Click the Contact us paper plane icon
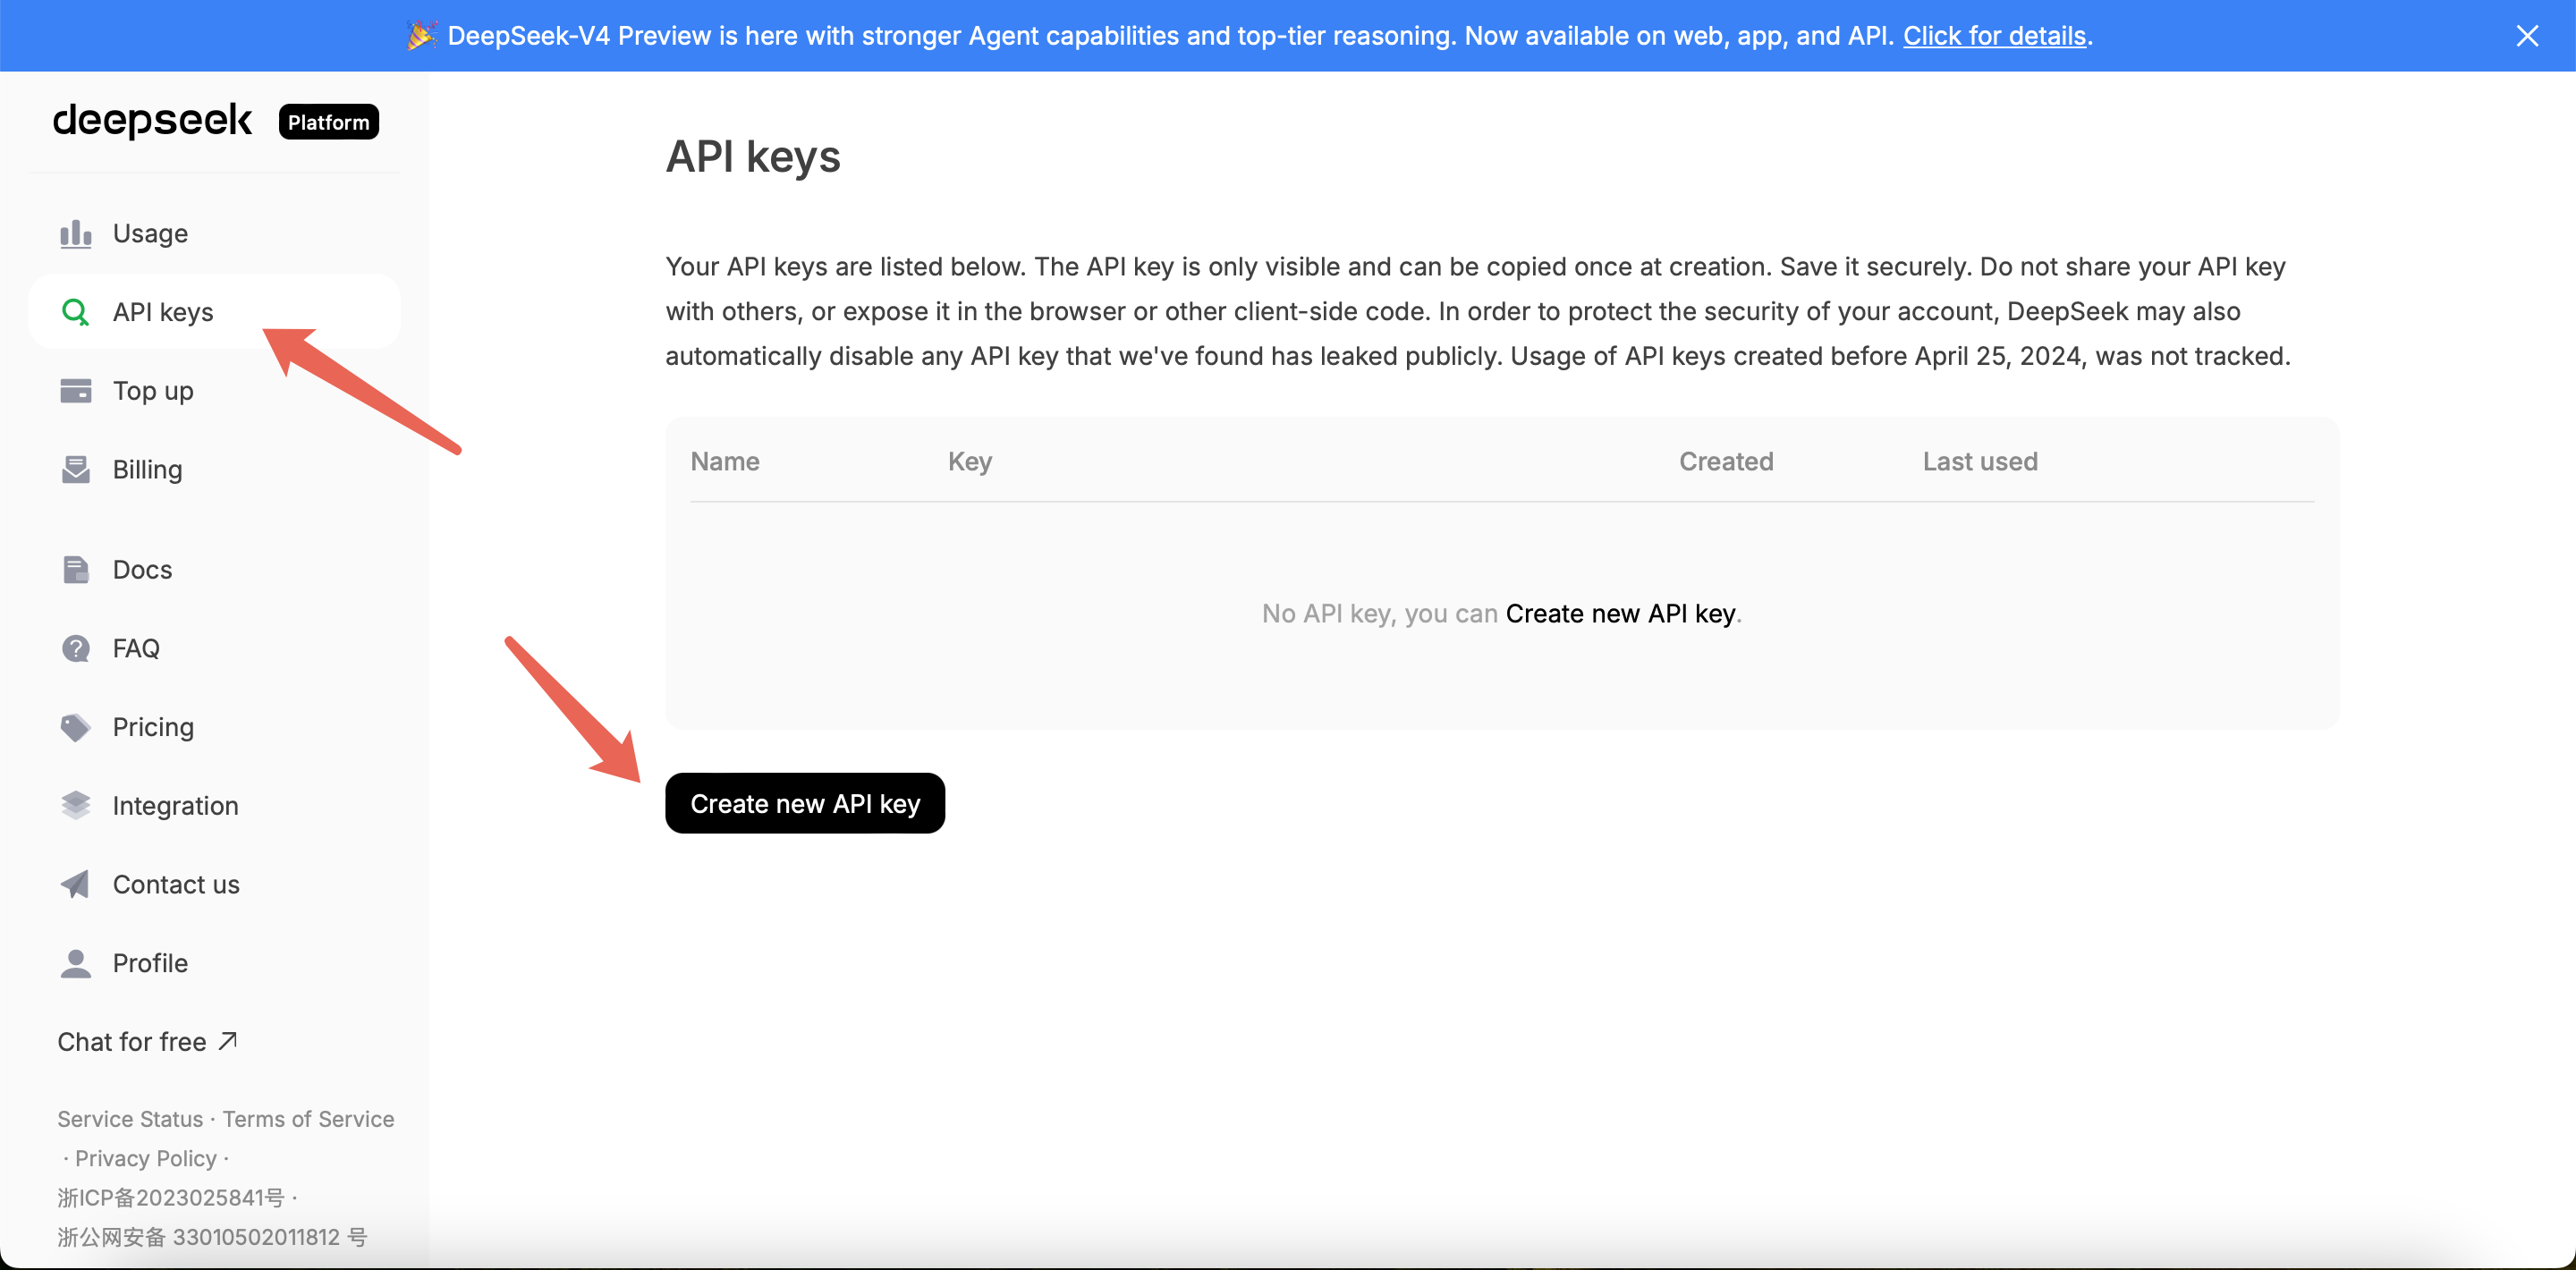The image size is (2576, 1270). [x=76, y=885]
